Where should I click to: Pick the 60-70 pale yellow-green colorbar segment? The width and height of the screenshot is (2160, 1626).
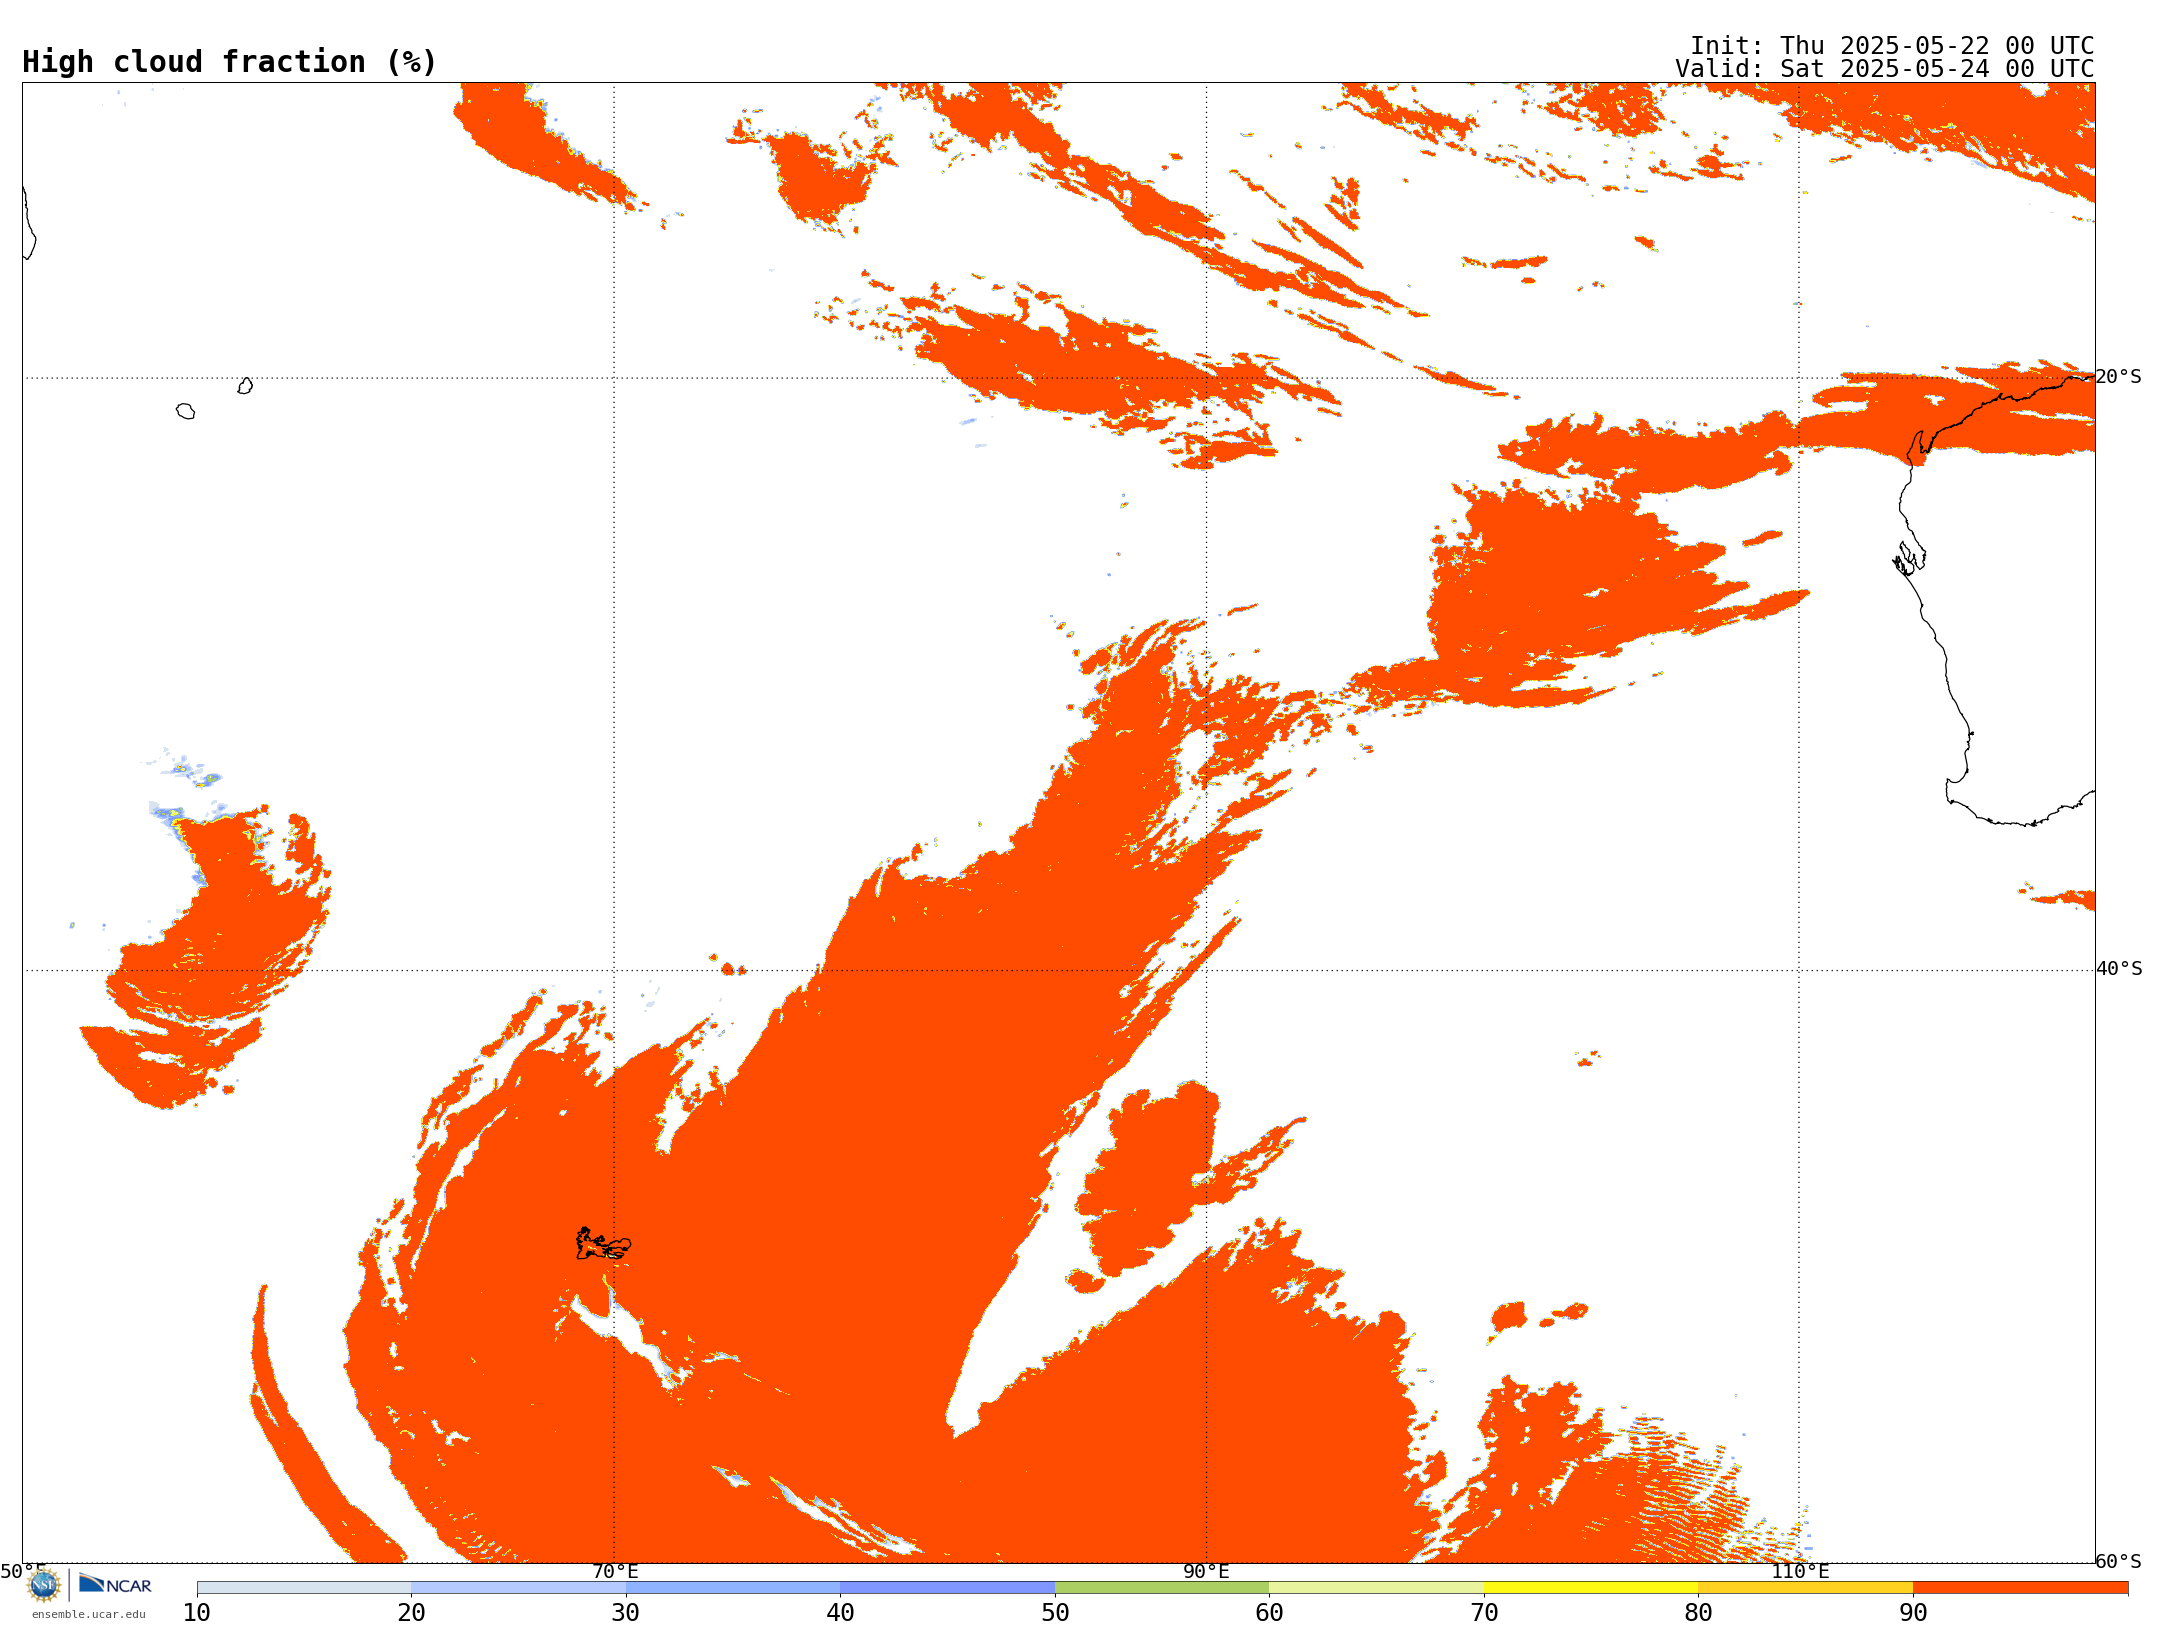1376,1588
